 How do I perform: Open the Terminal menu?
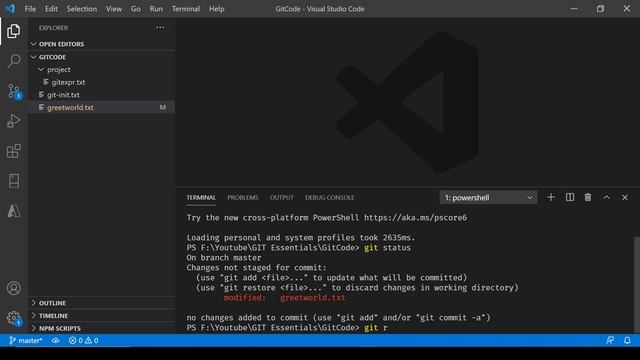click(x=186, y=9)
